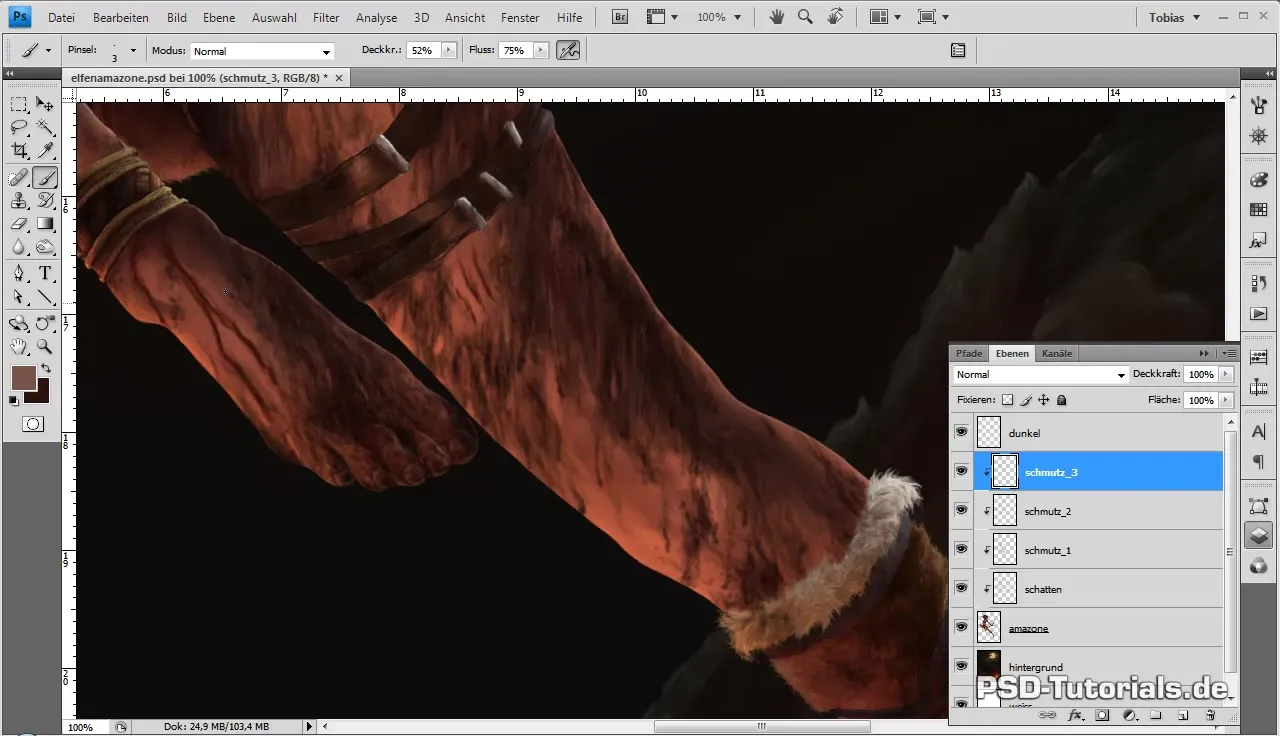The height and width of the screenshot is (736, 1280).
Task: Toggle lock transparent pixels
Action: [x=1008, y=400]
